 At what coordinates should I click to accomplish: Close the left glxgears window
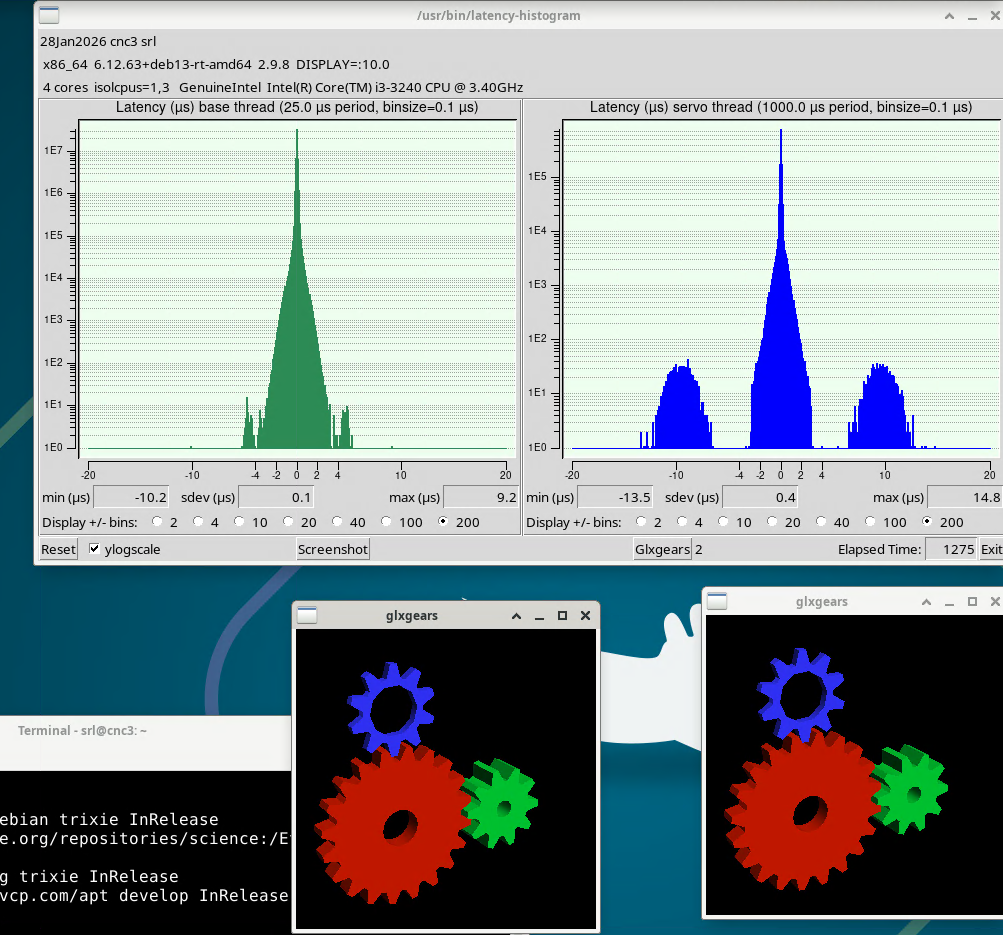point(585,616)
